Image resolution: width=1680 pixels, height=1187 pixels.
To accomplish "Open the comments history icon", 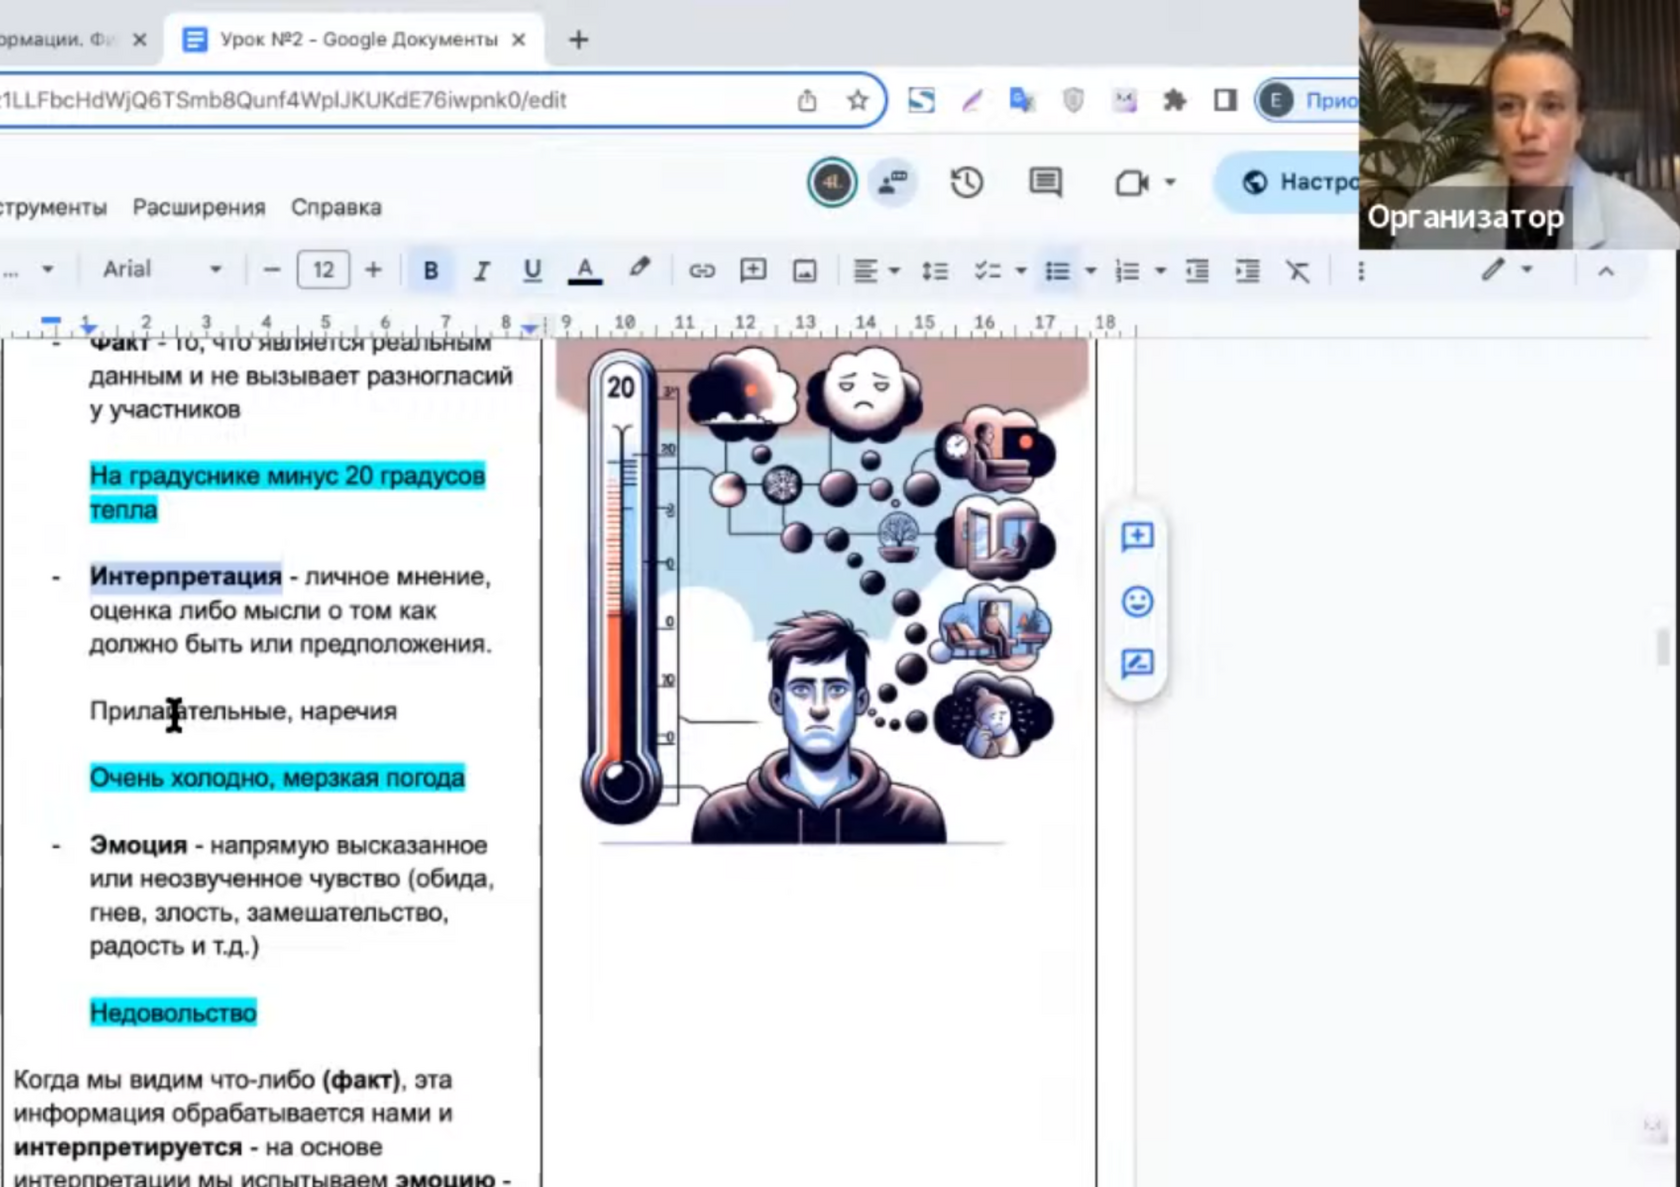I will 1045,182.
